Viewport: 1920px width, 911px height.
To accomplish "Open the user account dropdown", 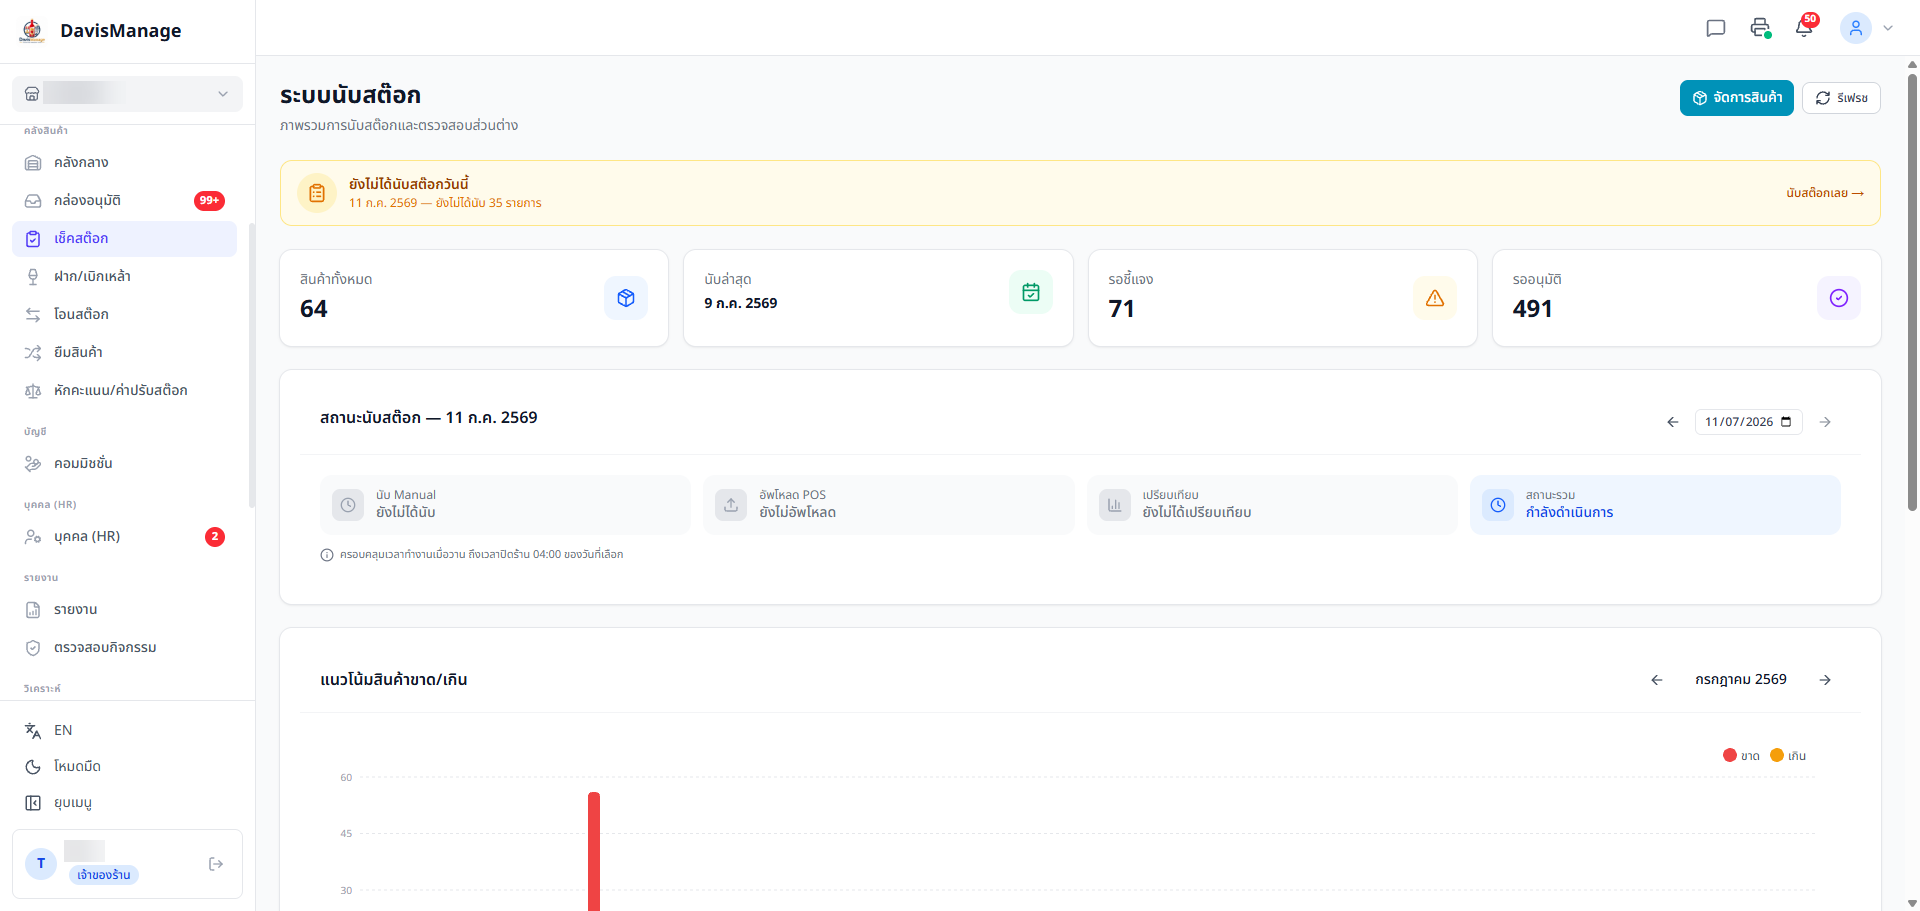I will pos(1867,28).
